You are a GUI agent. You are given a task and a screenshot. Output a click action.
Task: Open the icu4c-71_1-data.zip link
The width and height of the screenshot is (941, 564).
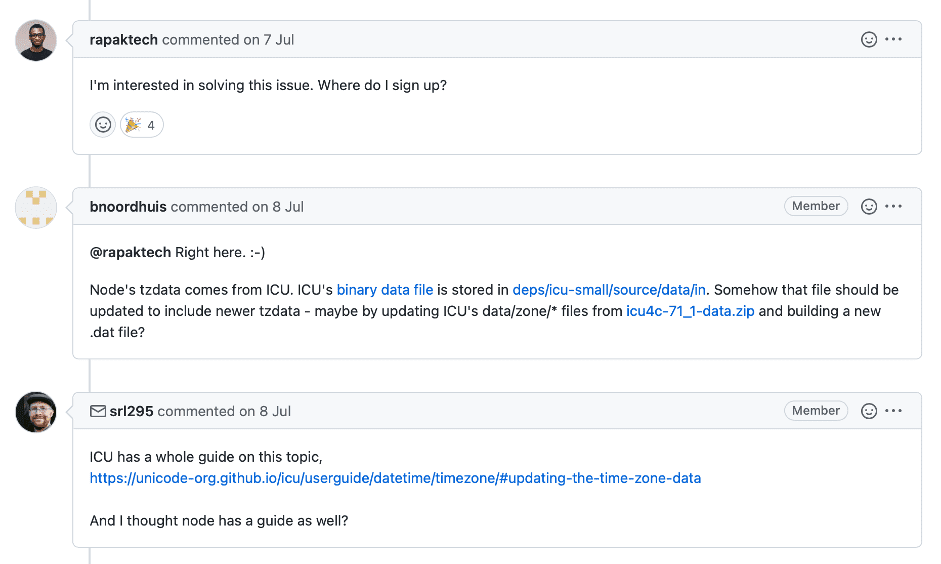click(690, 311)
